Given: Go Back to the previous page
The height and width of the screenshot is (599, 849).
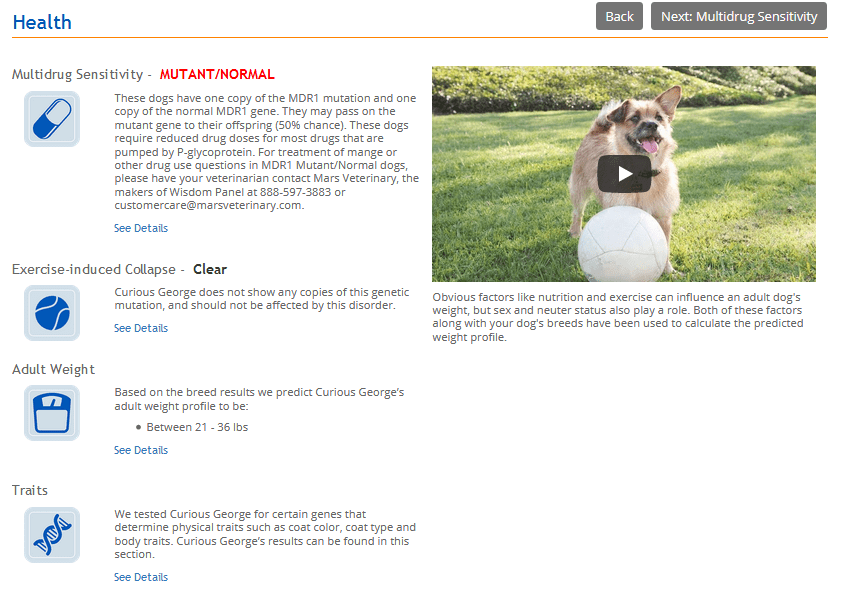Looking at the screenshot, I should pos(619,16).
